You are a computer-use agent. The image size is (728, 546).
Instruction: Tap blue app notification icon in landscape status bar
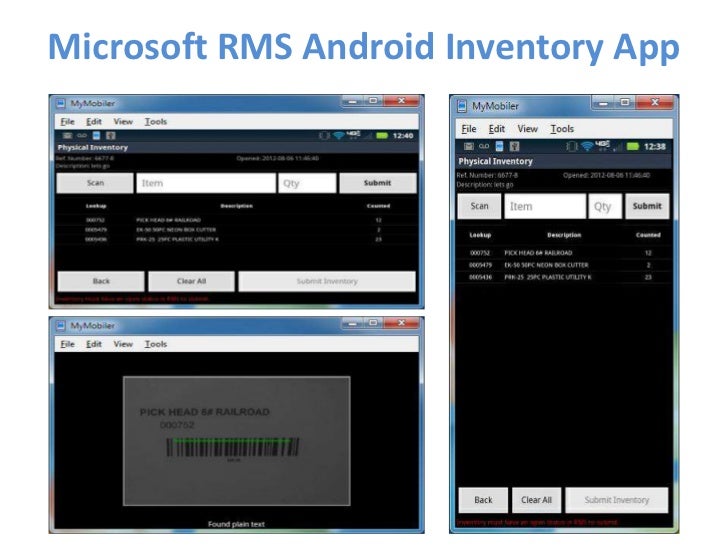pos(96,136)
